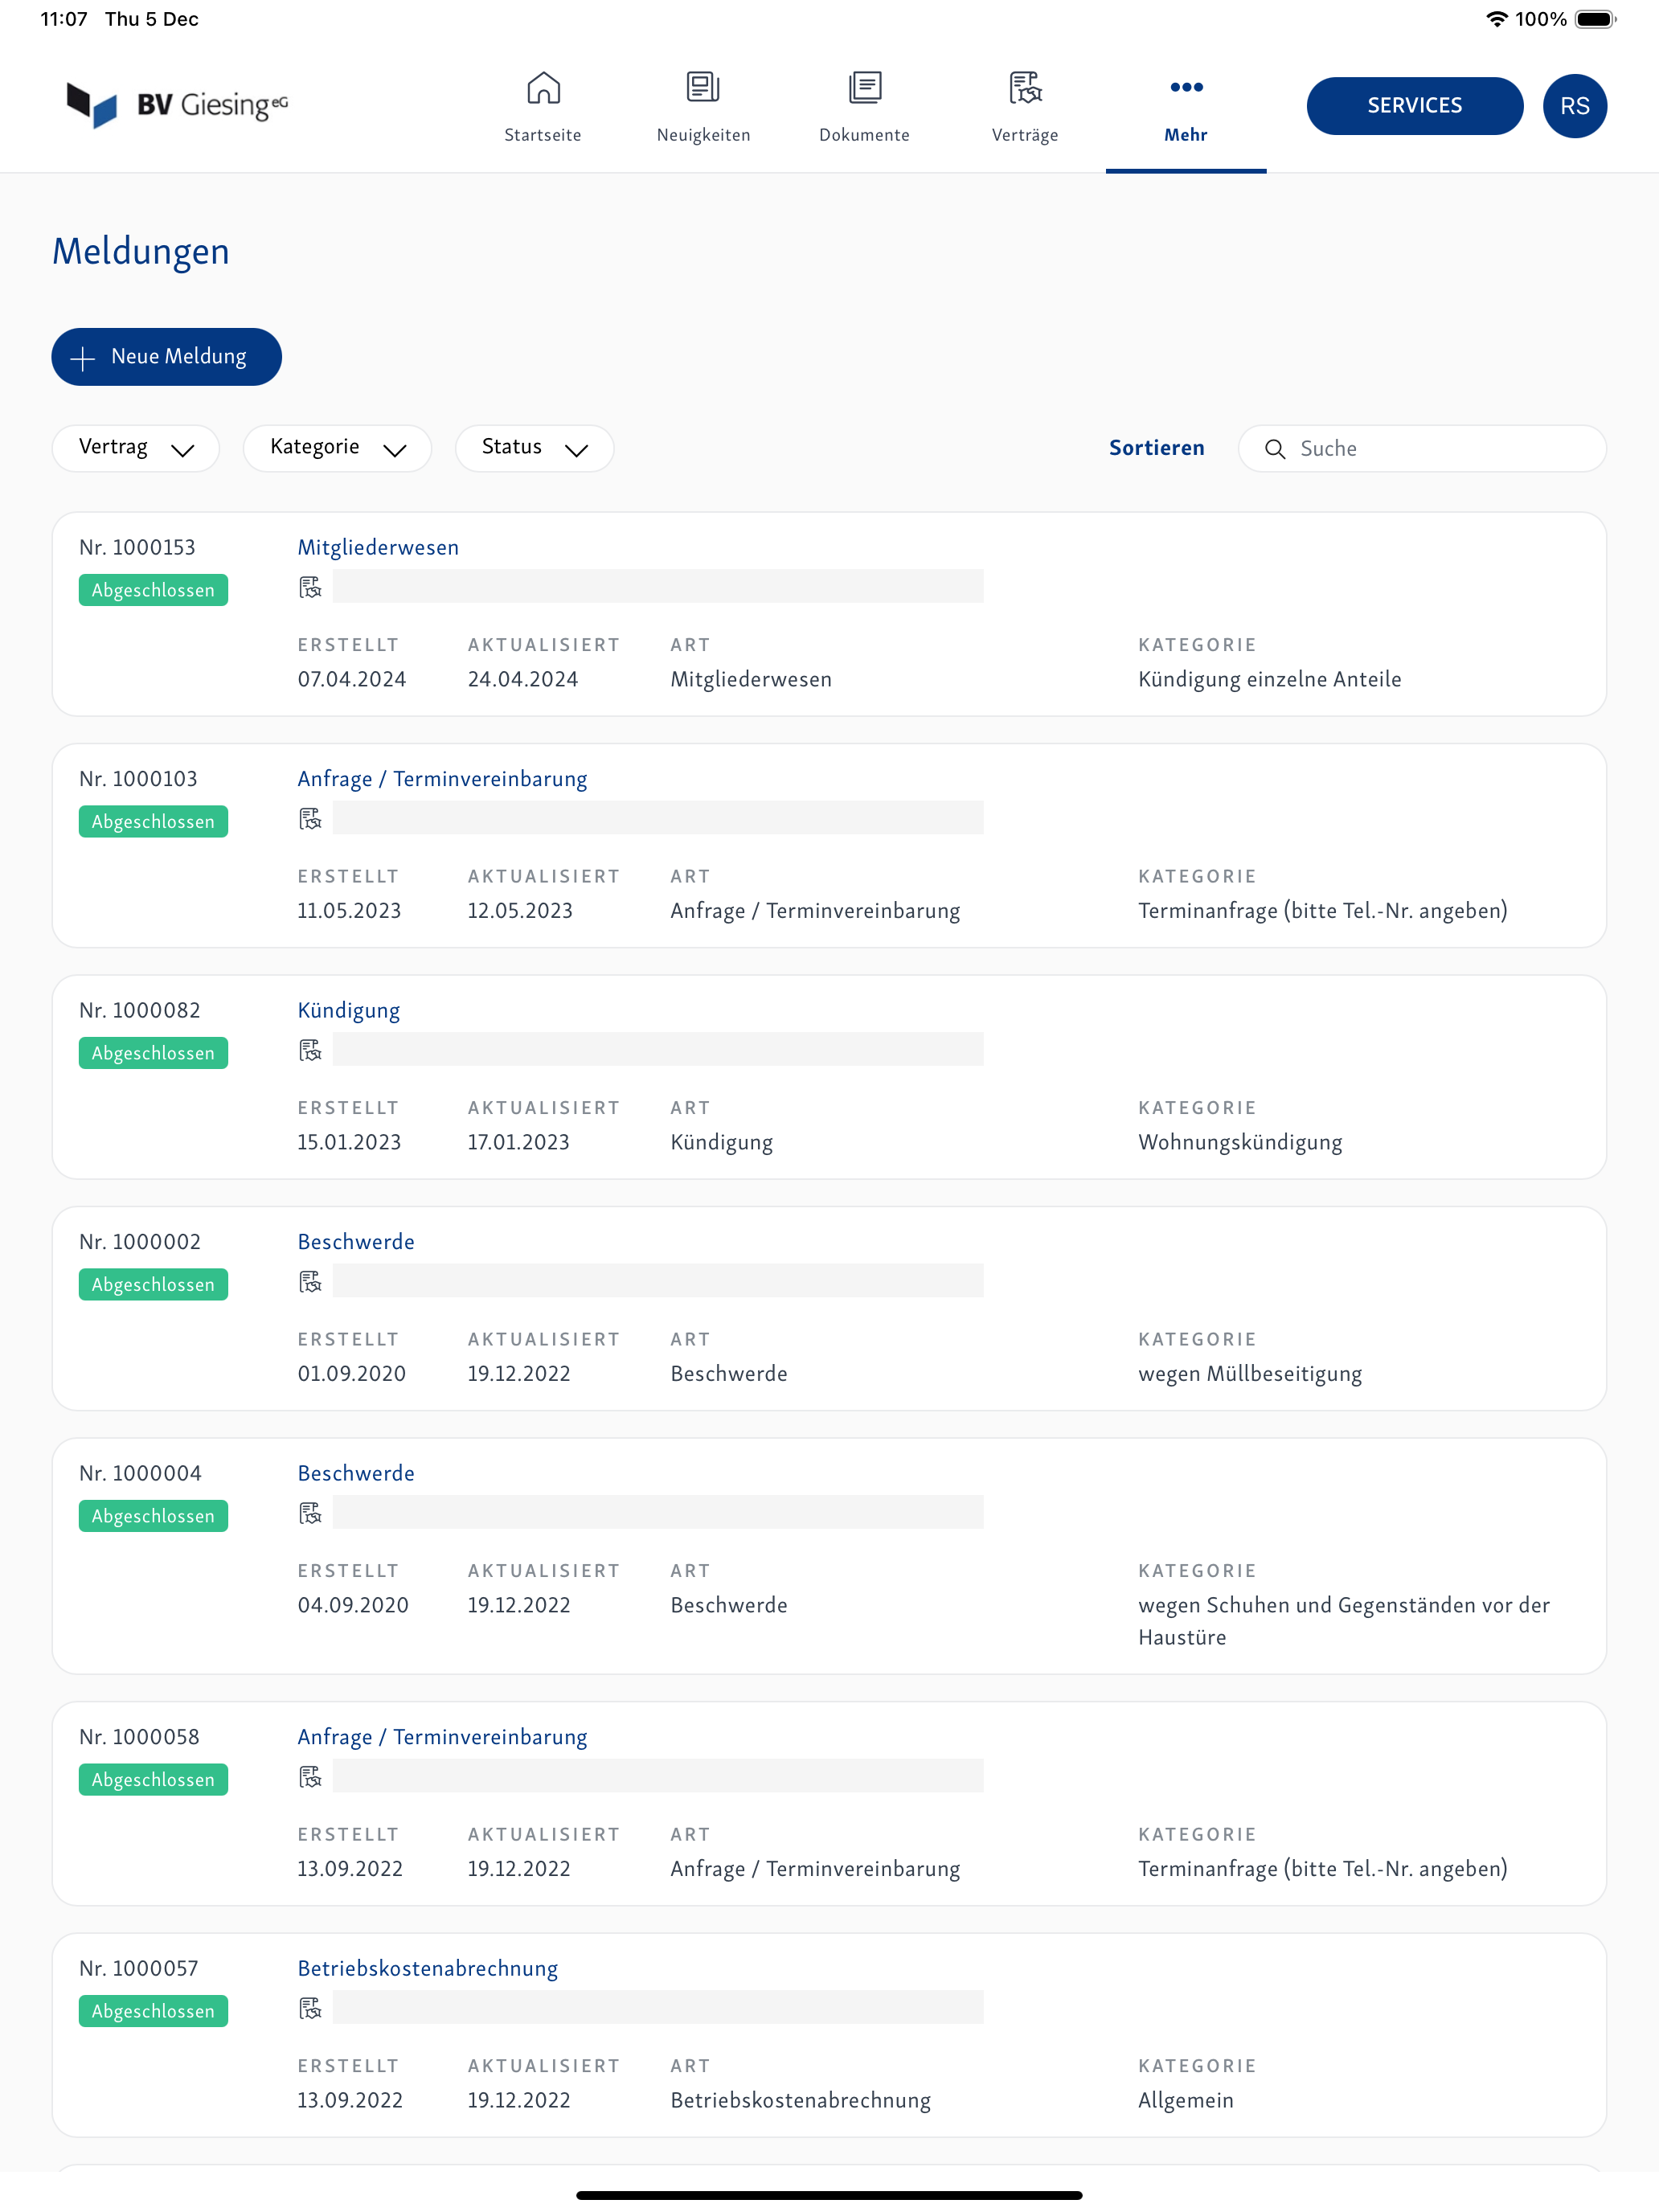Click contract icon in entry Nr. 1000002
This screenshot has height=2212, width=1659.
click(x=310, y=1282)
